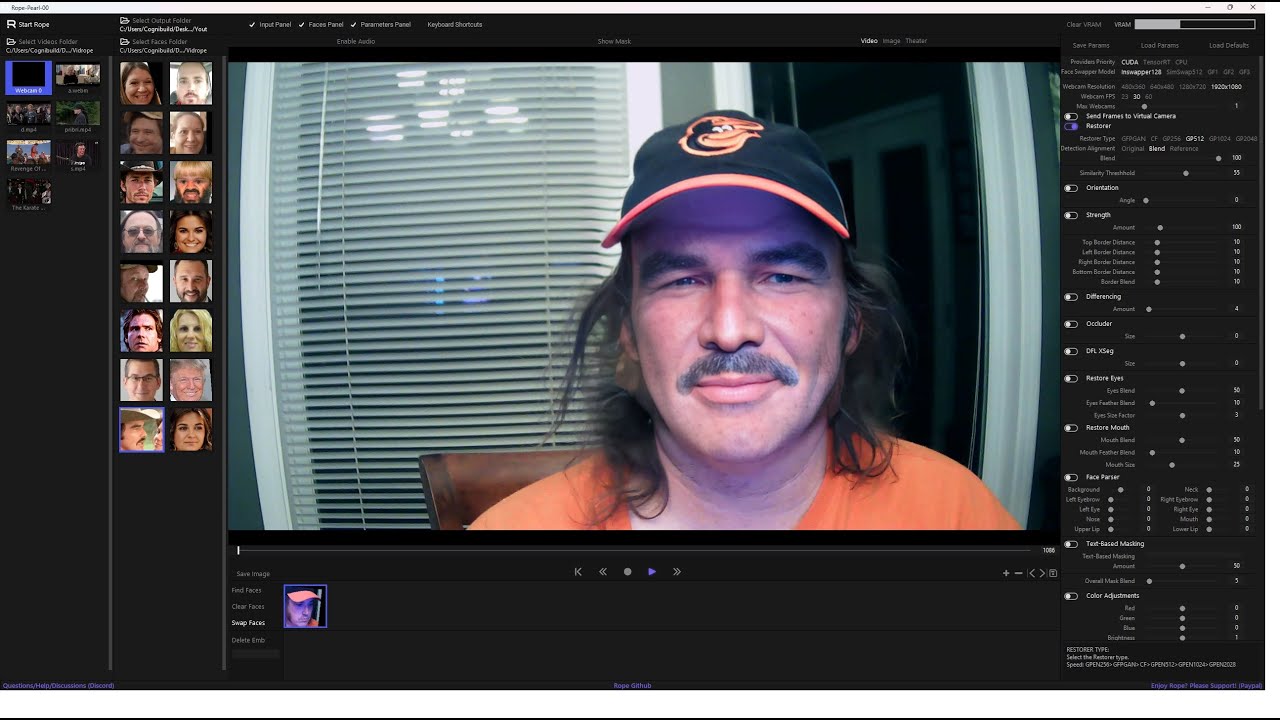Enable the Orientation toggle
Image resolution: width=1280 pixels, height=720 pixels.
(x=1071, y=188)
